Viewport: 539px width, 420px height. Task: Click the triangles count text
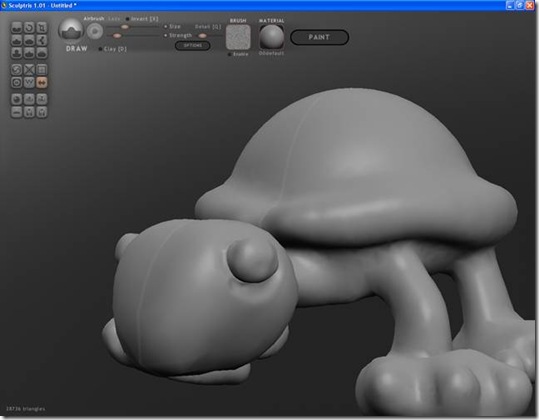point(25,409)
